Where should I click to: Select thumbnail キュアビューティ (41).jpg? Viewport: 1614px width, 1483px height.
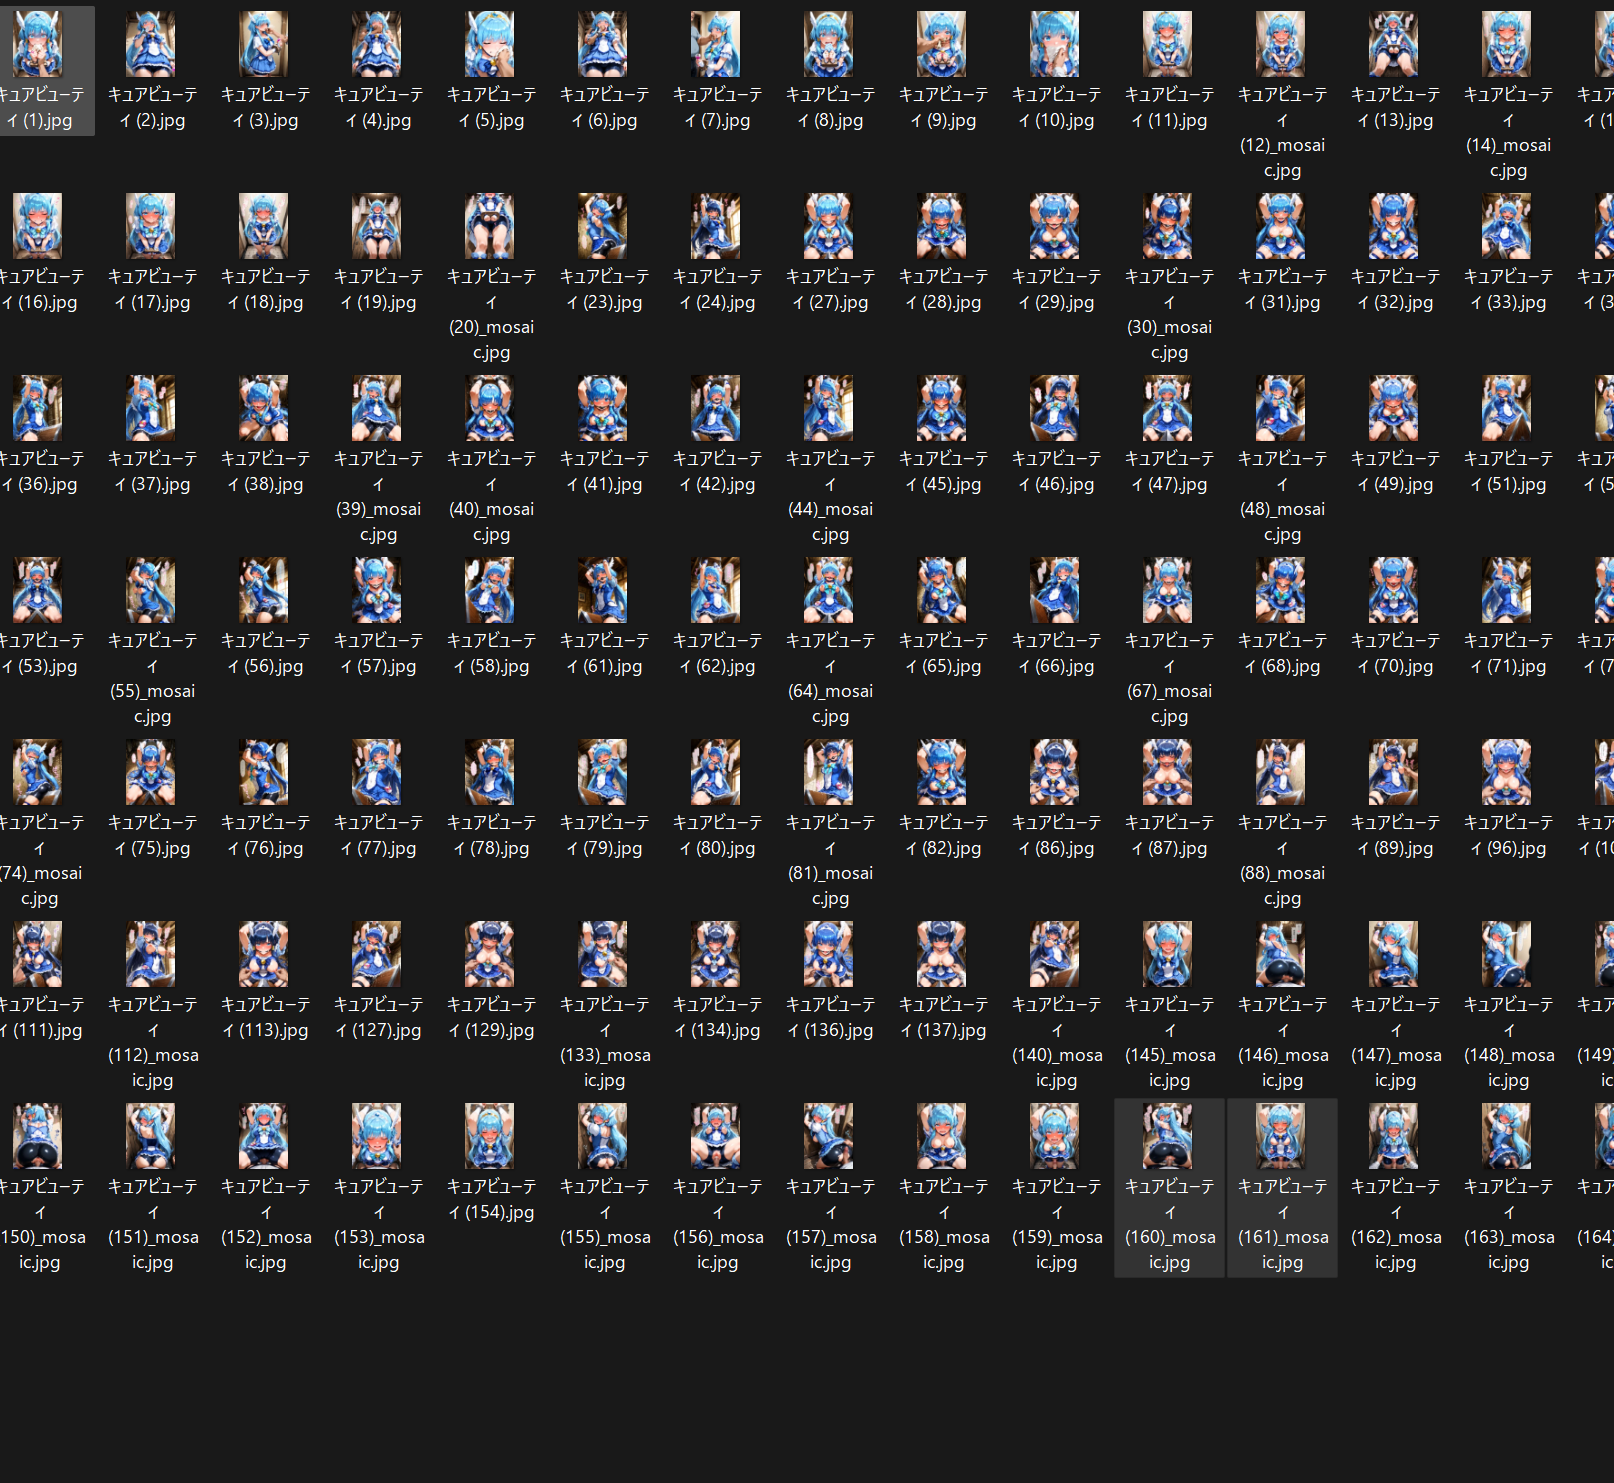[603, 408]
